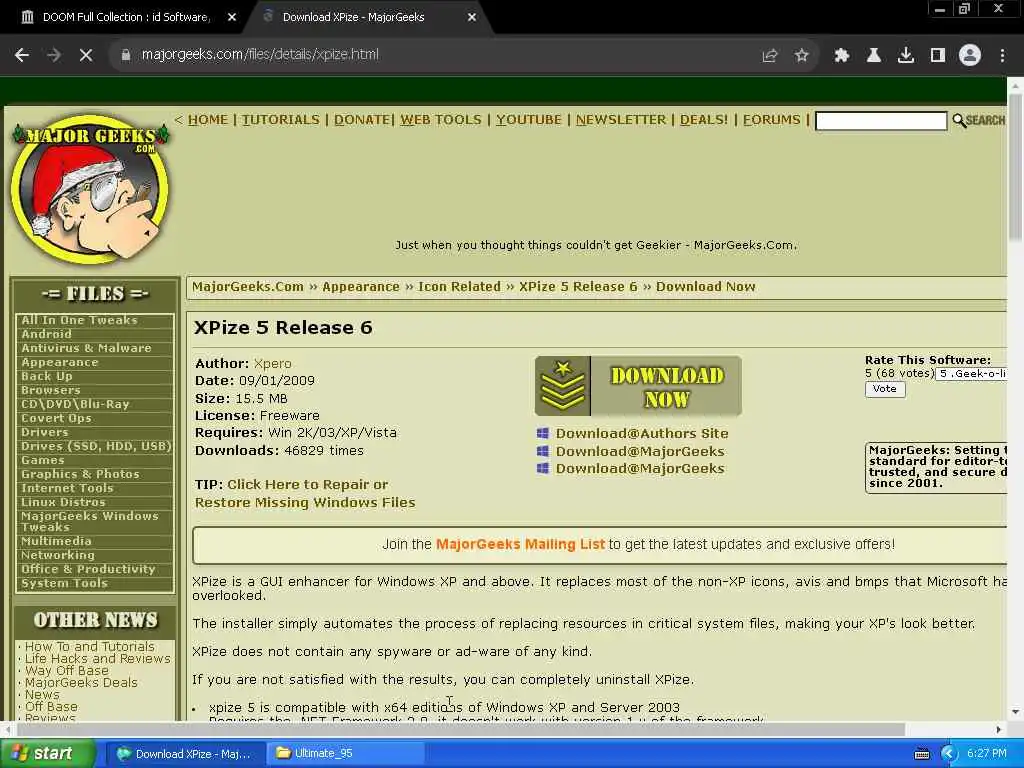The width and height of the screenshot is (1024, 768).
Task: Open the YOUTUBE nav link
Action: click(x=529, y=120)
